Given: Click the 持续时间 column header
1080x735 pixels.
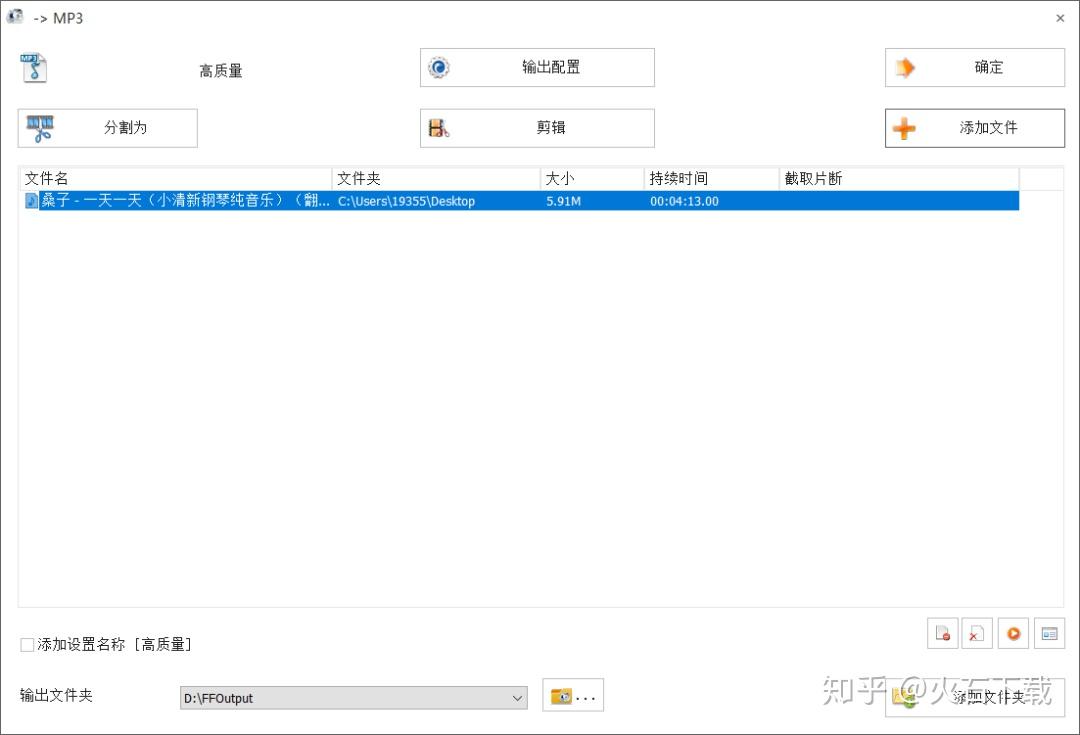Looking at the screenshot, I should point(712,178).
